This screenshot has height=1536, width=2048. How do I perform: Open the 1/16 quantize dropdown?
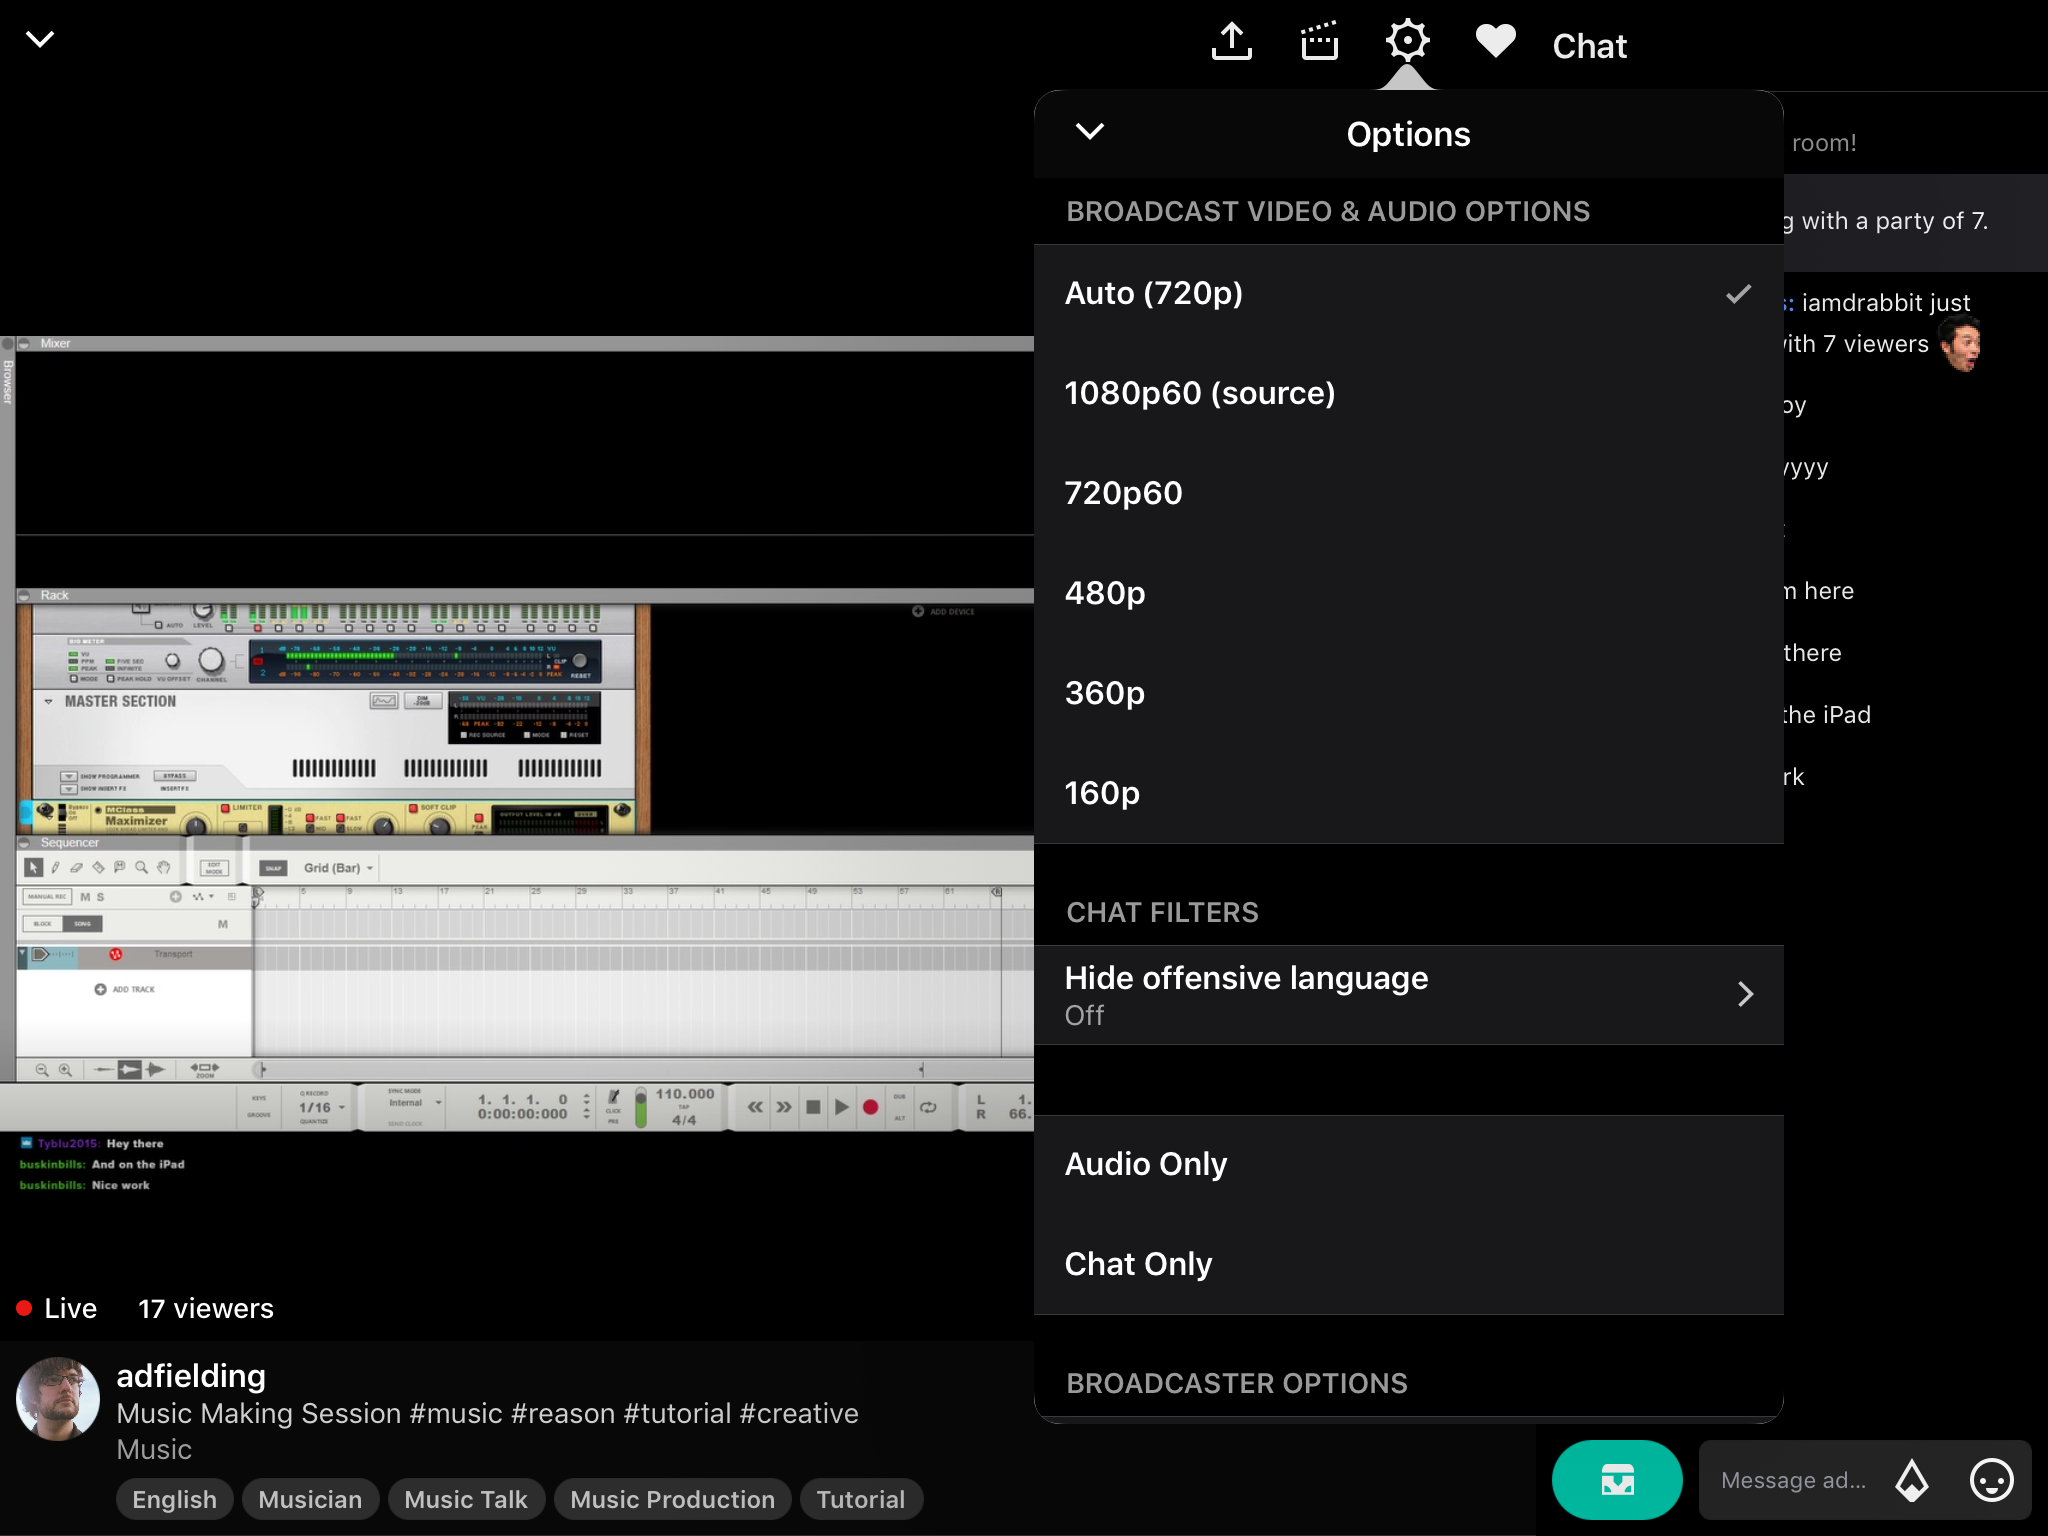(x=321, y=1107)
